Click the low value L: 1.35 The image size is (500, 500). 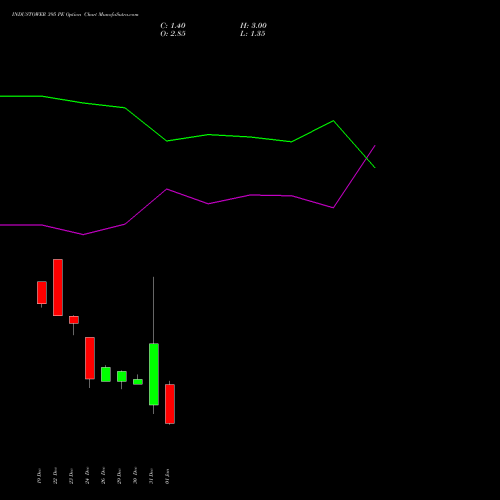[252, 34]
